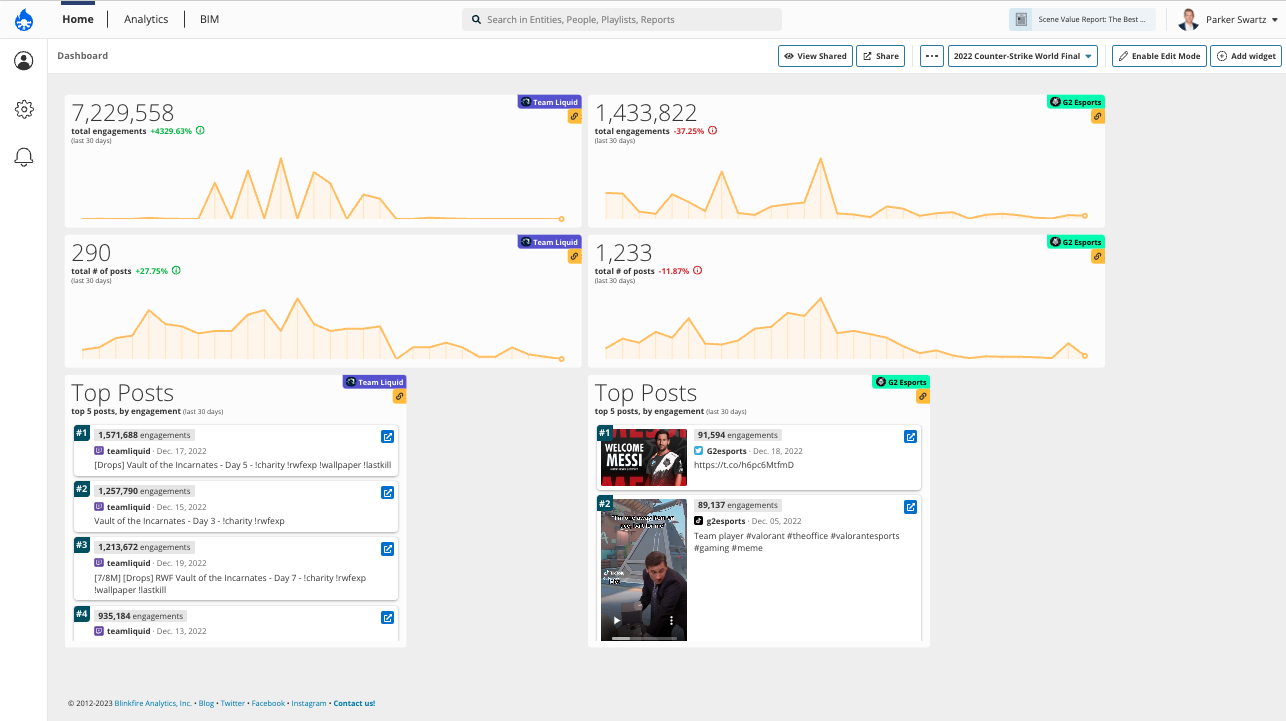This screenshot has height=721, width=1286.
Task: Open the three-dots more options button
Action: [932, 56]
